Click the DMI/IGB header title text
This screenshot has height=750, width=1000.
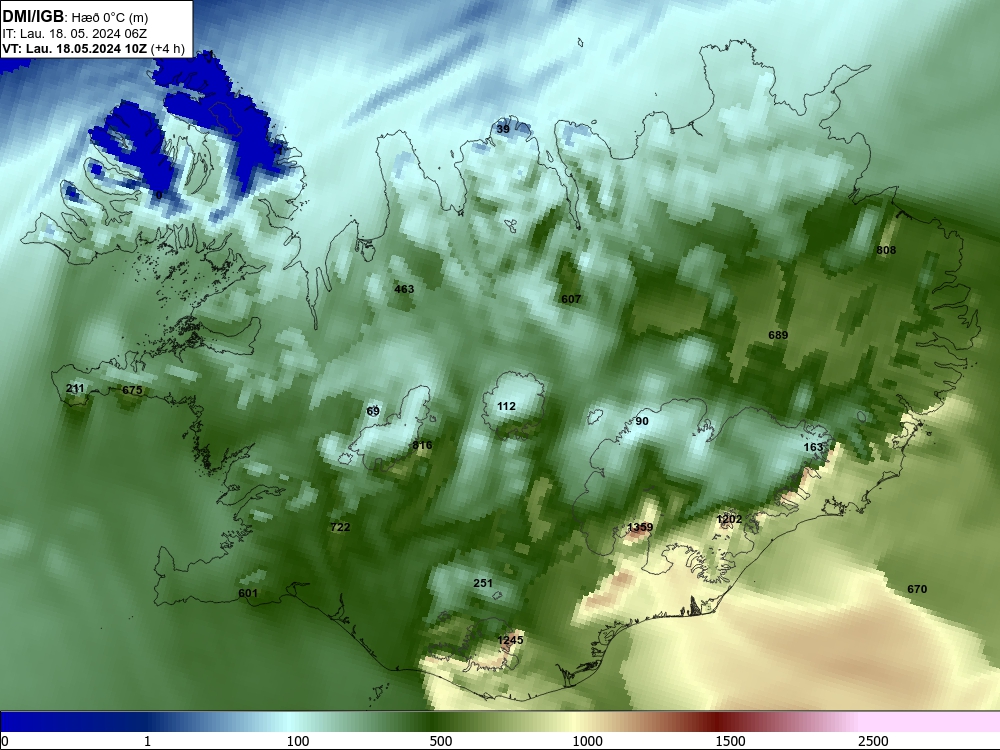pos(33,17)
